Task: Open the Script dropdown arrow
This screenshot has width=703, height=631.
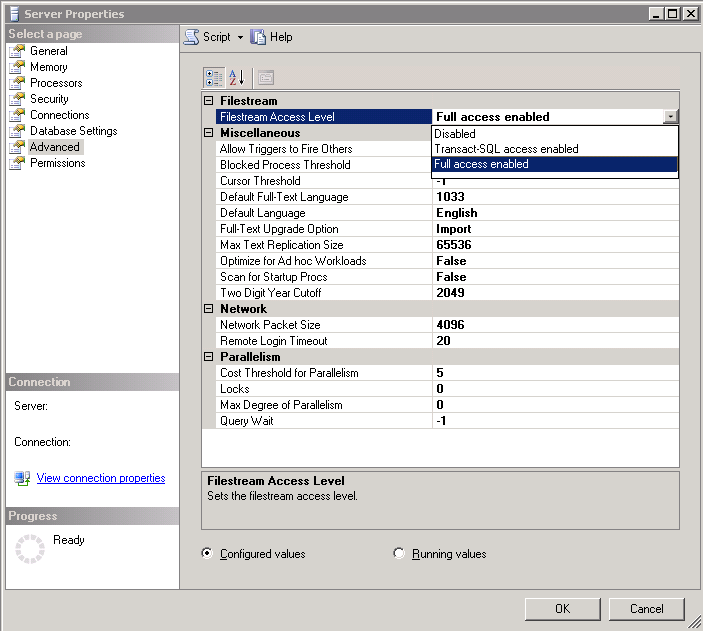Action: tap(240, 37)
